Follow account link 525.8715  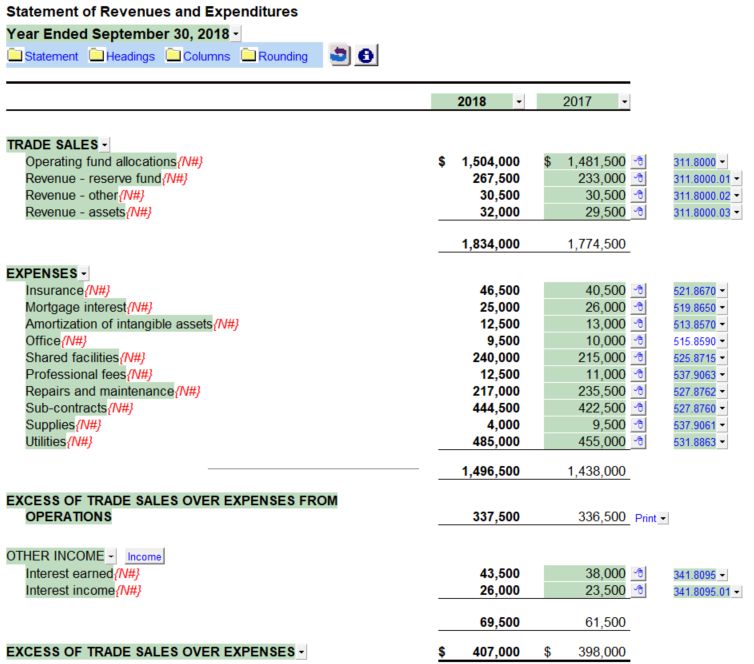694,358
